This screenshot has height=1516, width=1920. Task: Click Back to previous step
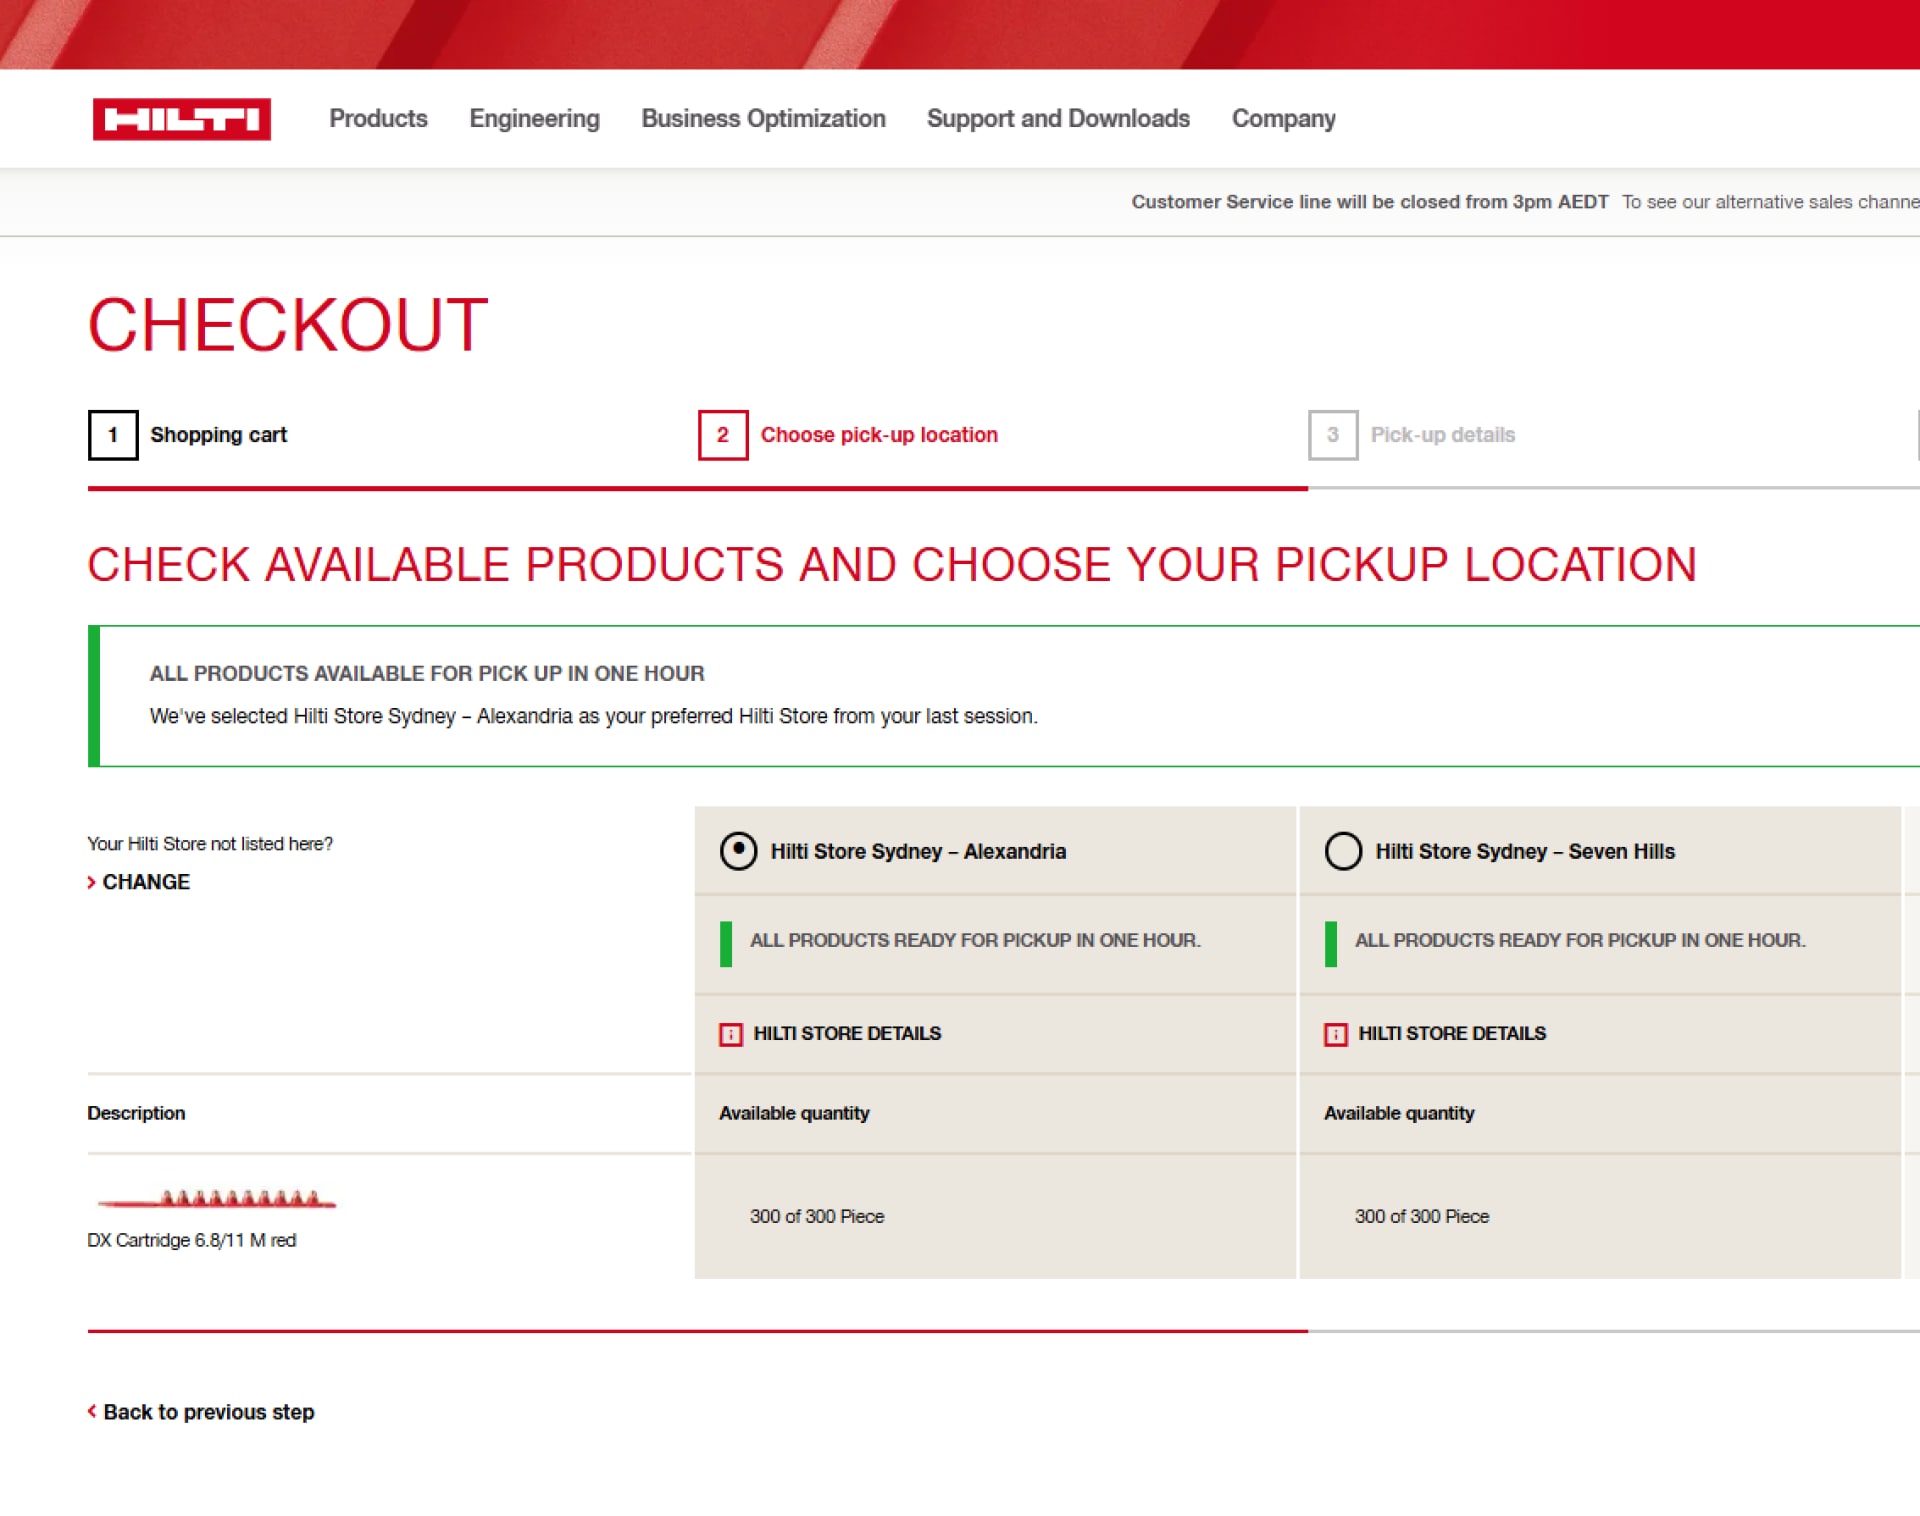pyautogui.click(x=208, y=1412)
